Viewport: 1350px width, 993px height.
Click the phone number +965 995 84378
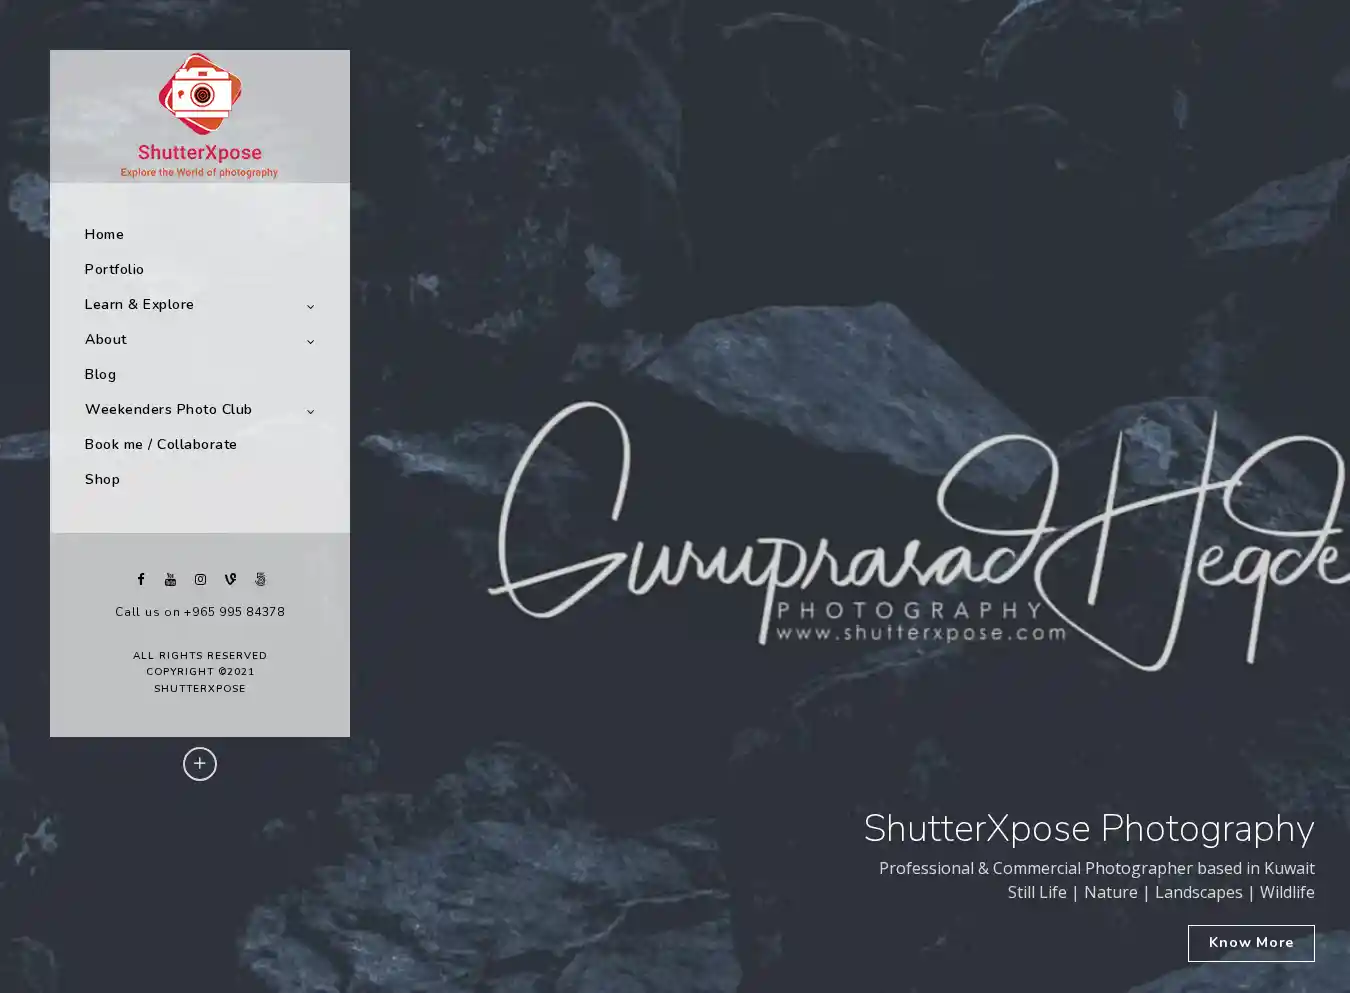[x=234, y=612]
